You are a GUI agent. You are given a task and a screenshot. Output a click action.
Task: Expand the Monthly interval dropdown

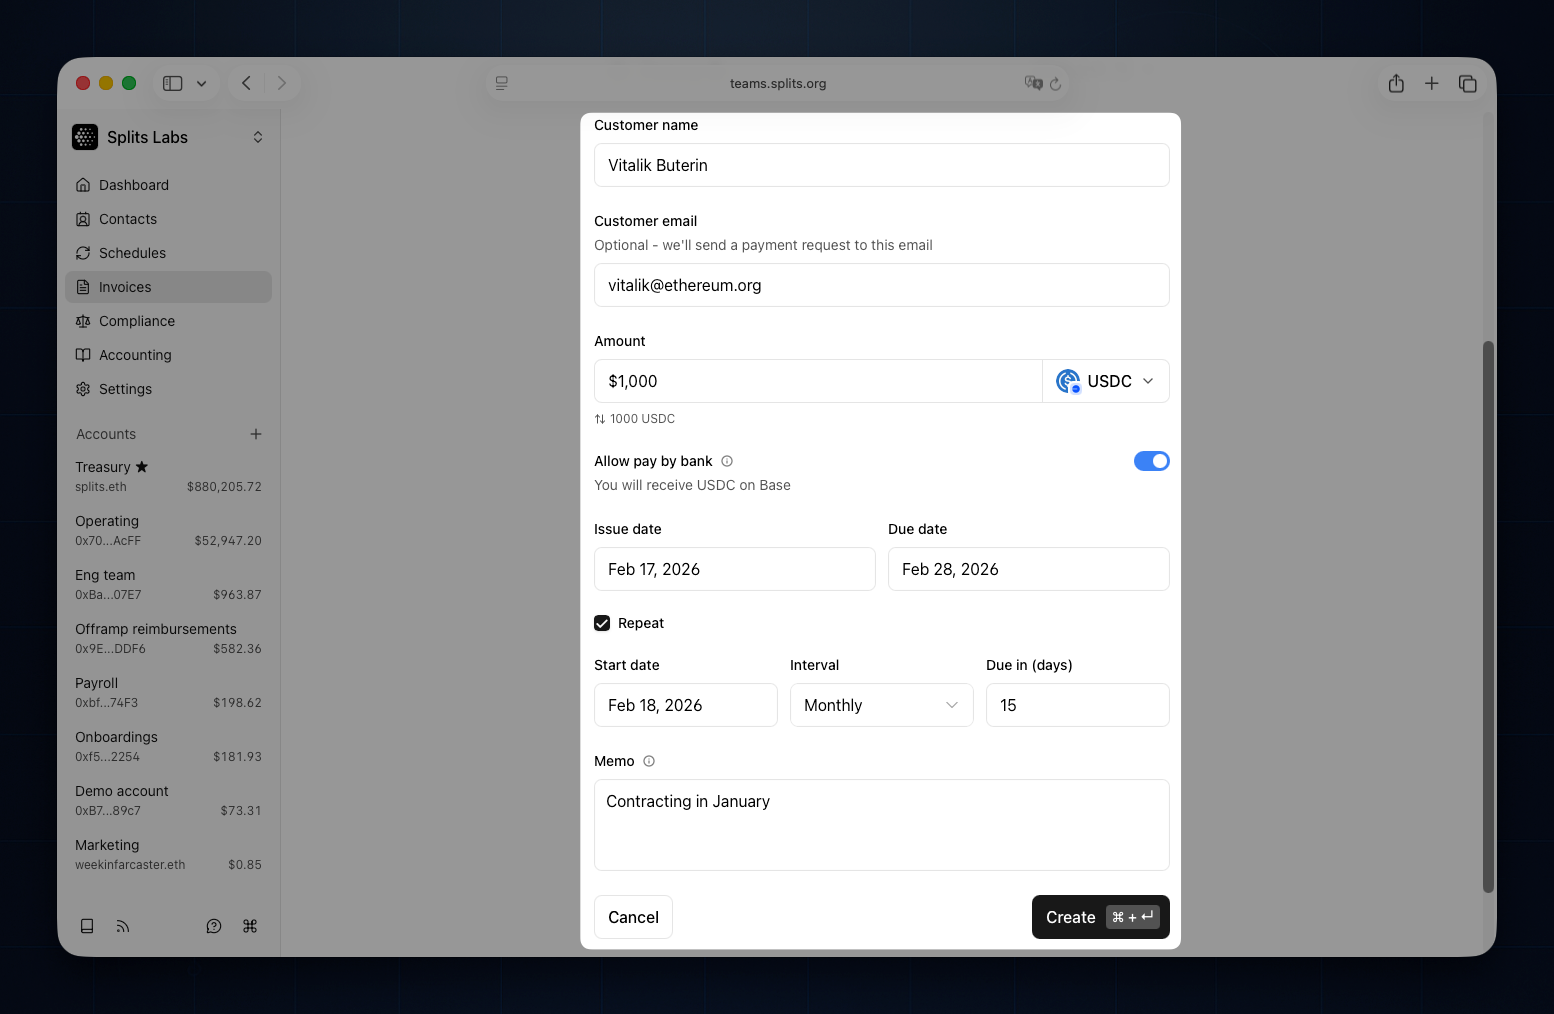tap(881, 705)
